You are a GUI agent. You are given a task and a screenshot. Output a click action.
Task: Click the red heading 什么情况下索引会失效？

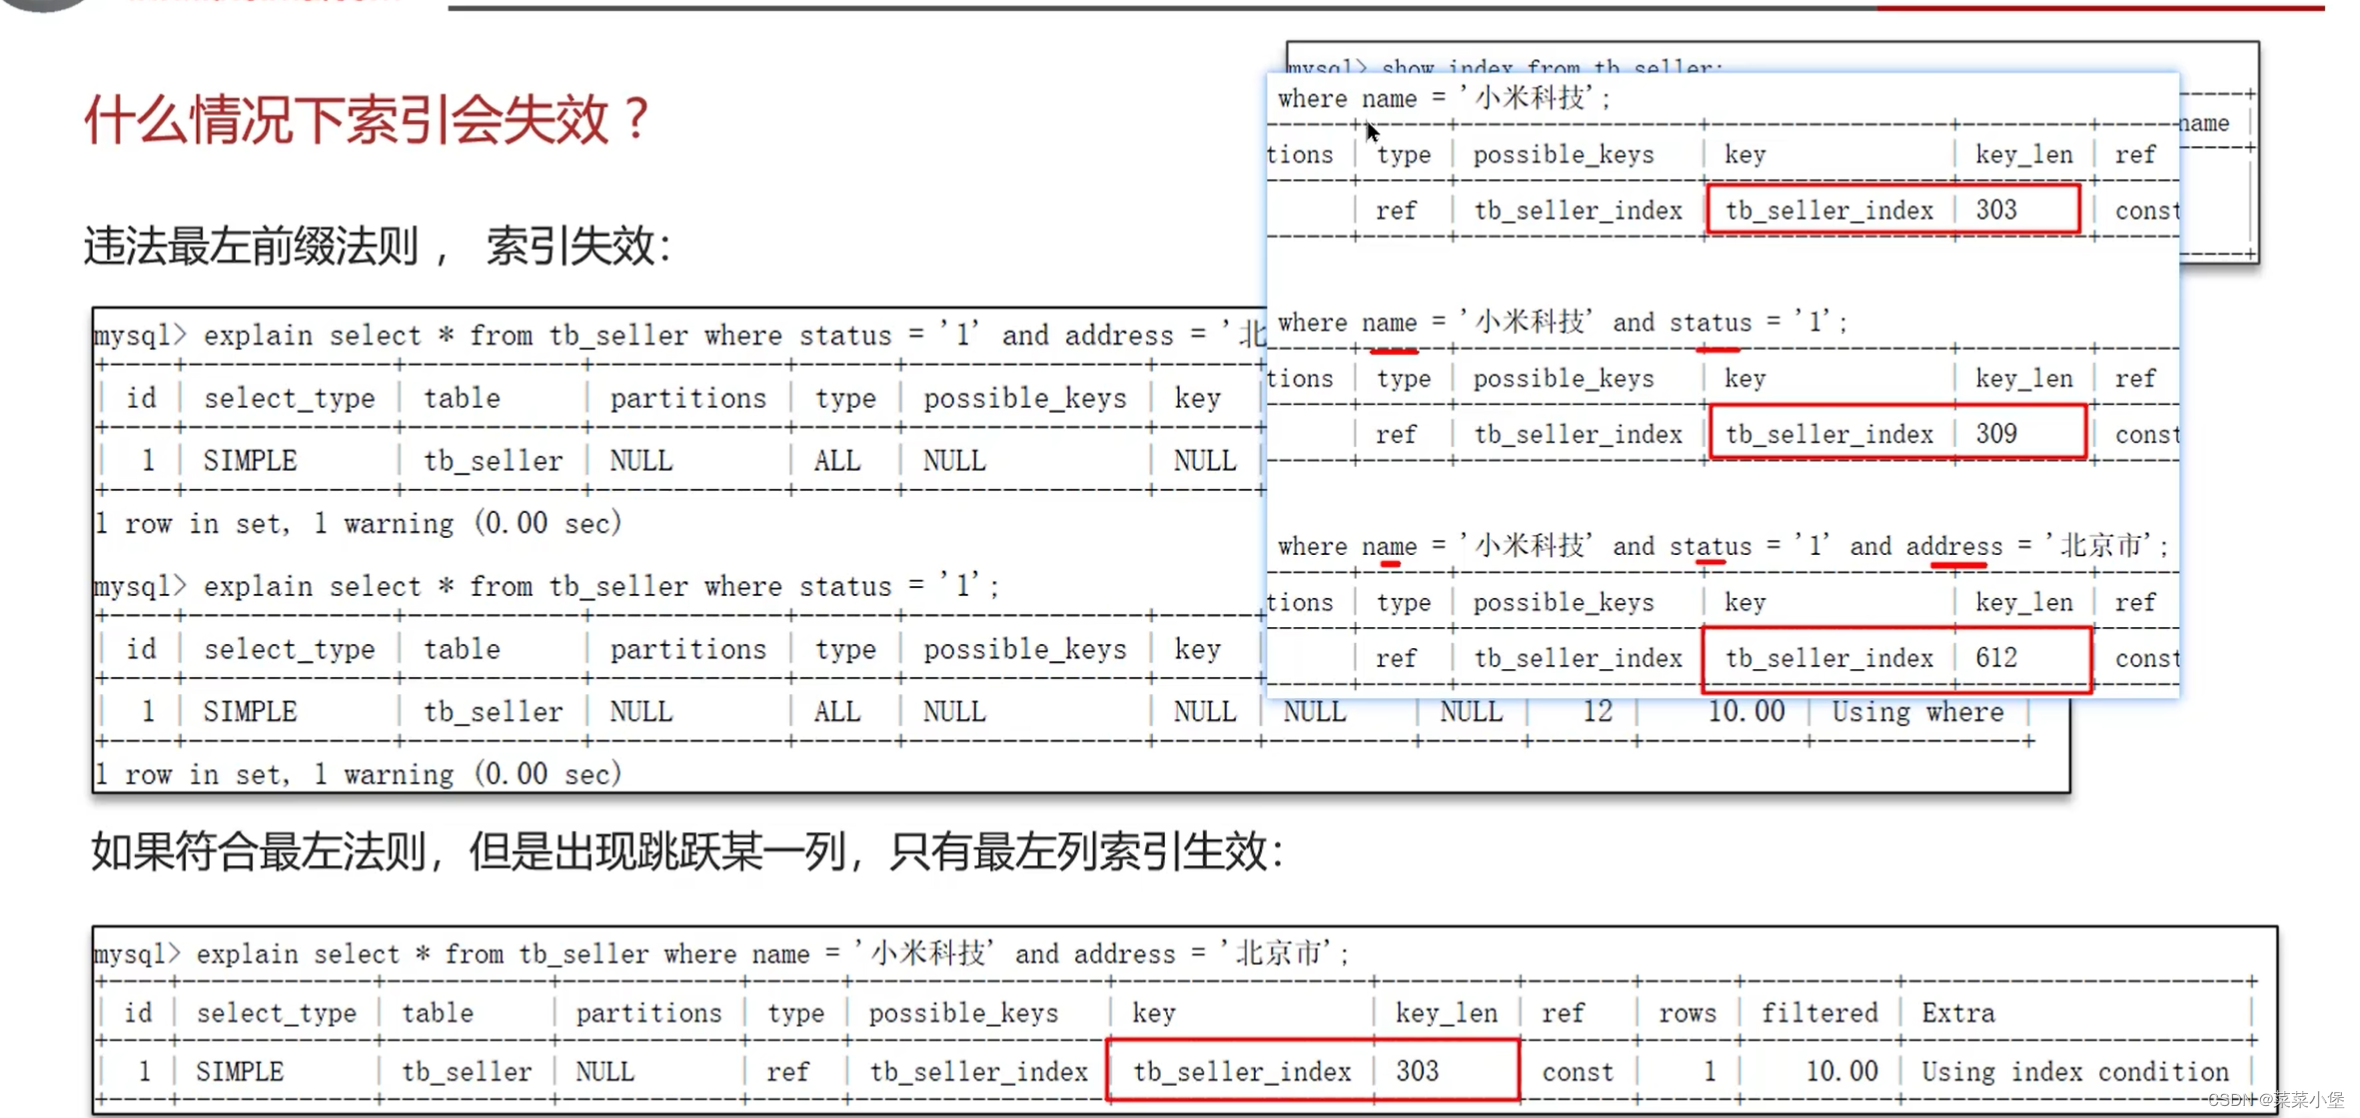click(x=368, y=120)
